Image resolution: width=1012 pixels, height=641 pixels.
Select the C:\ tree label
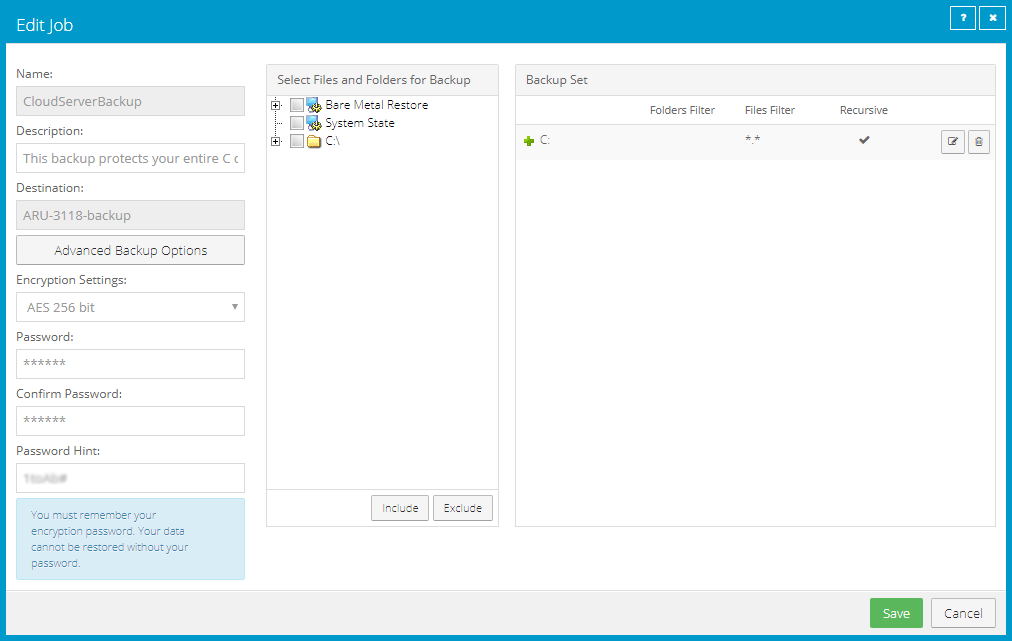[x=332, y=141]
